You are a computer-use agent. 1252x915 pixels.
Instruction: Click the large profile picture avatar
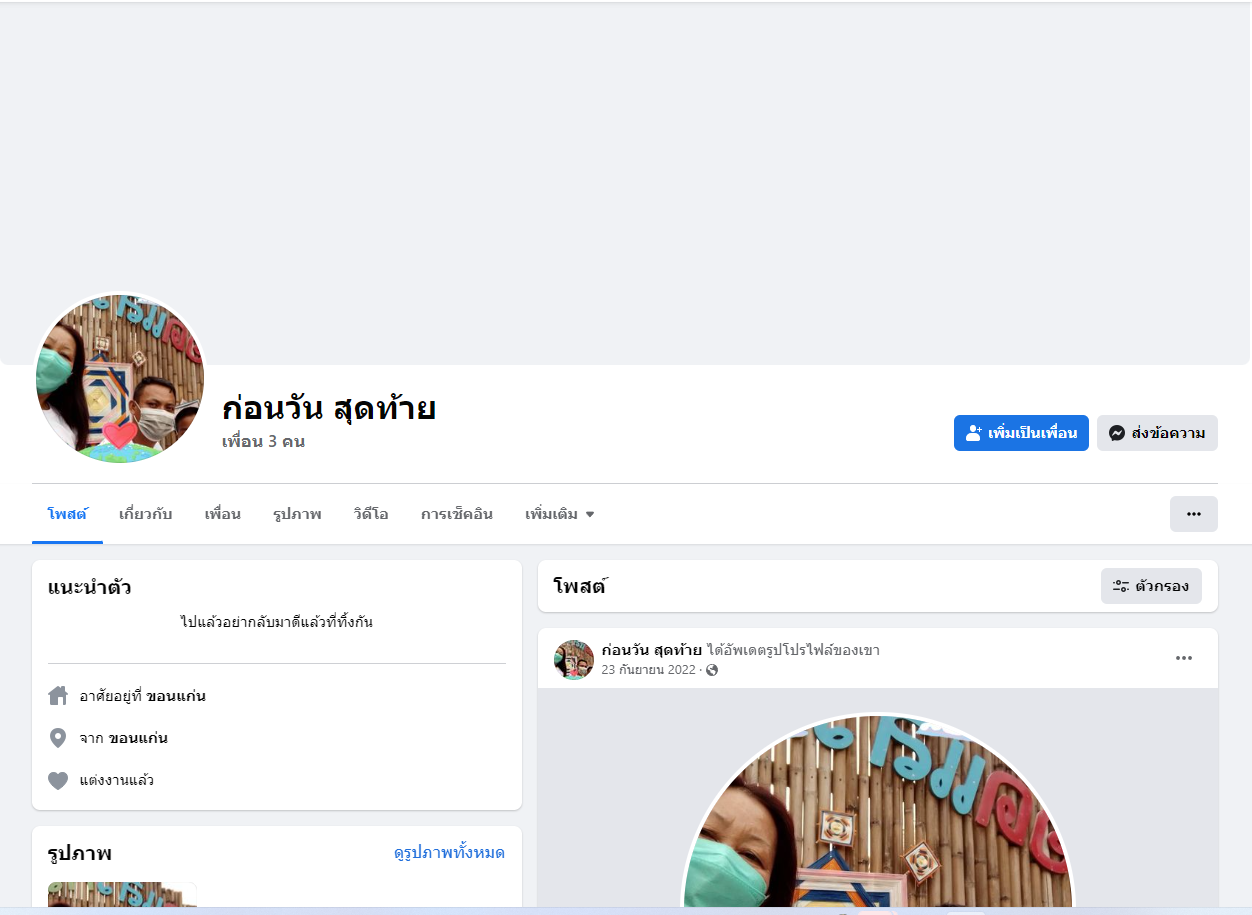pyautogui.click(x=120, y=377)
